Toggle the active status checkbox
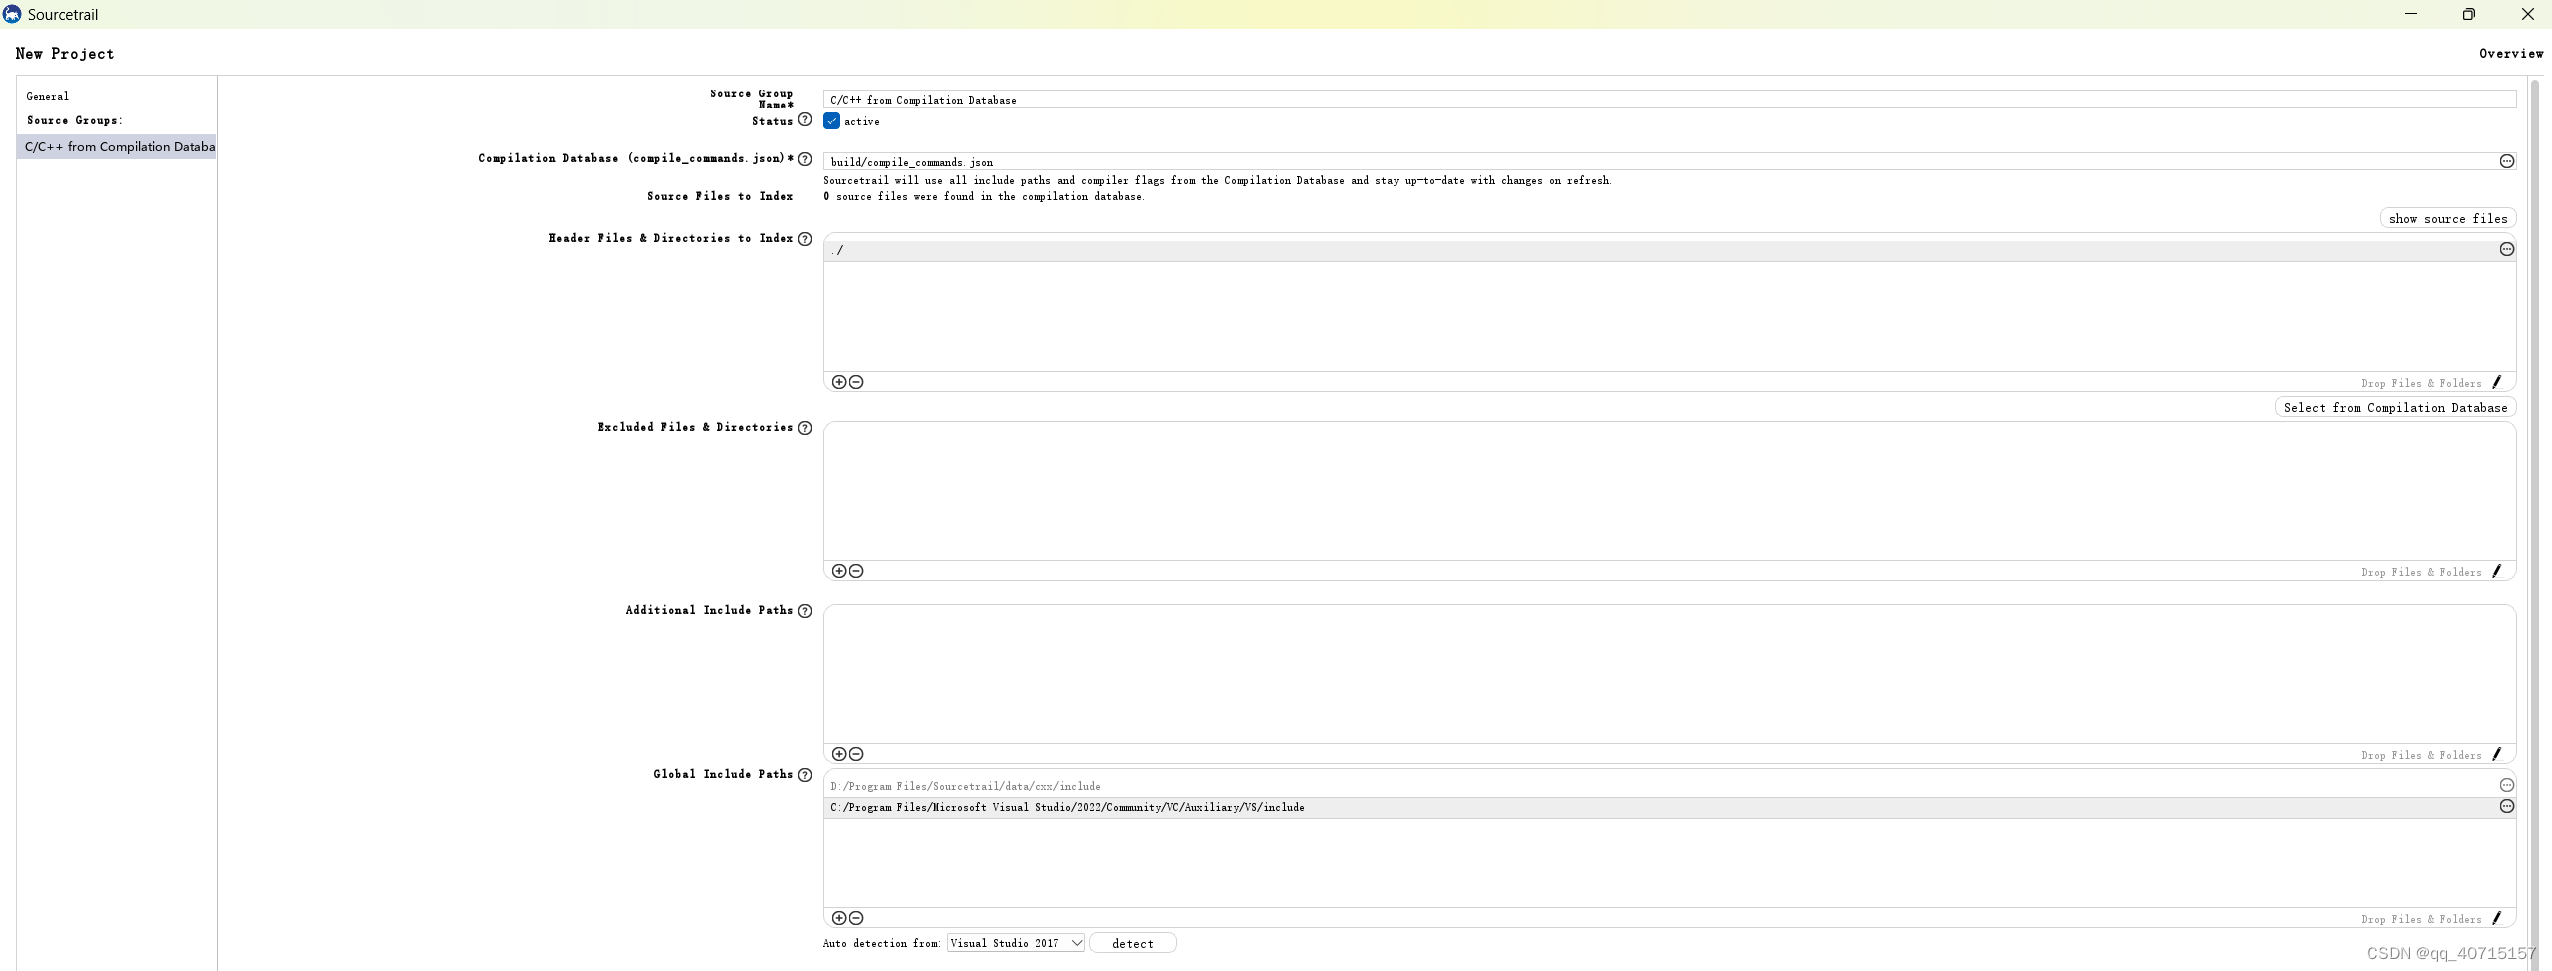The width and height of the screenshot is (2552, 971). click(x=831, y=121)
